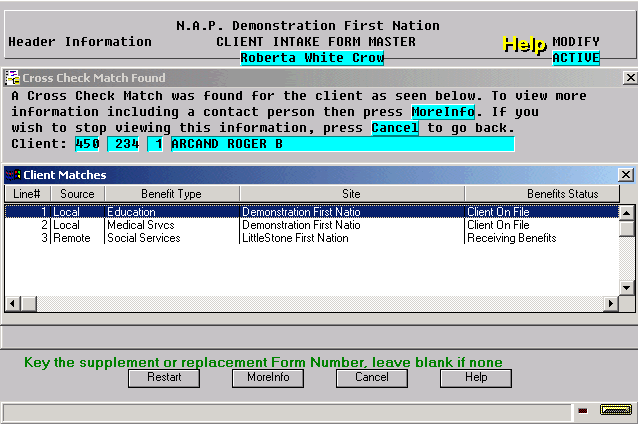Click the Restart button
The height and width of the screenshot is (424, 638).
(x=164, y=378)
